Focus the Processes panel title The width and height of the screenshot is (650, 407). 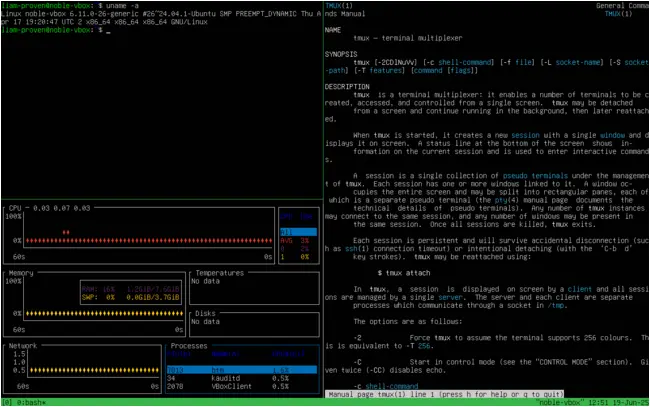coord(189,346)
